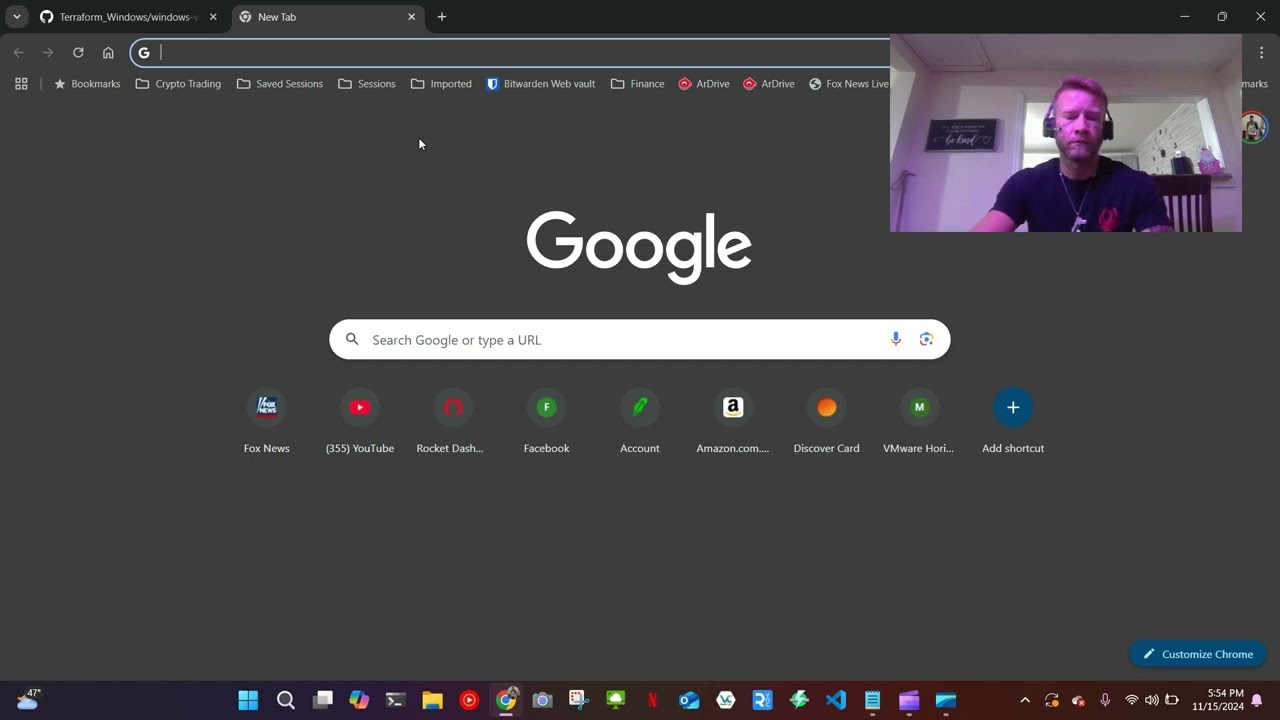This screenshot has height=720, width=1280.
Task: Open File Explorer from the taskbar
Action: (x=432, y=700)
